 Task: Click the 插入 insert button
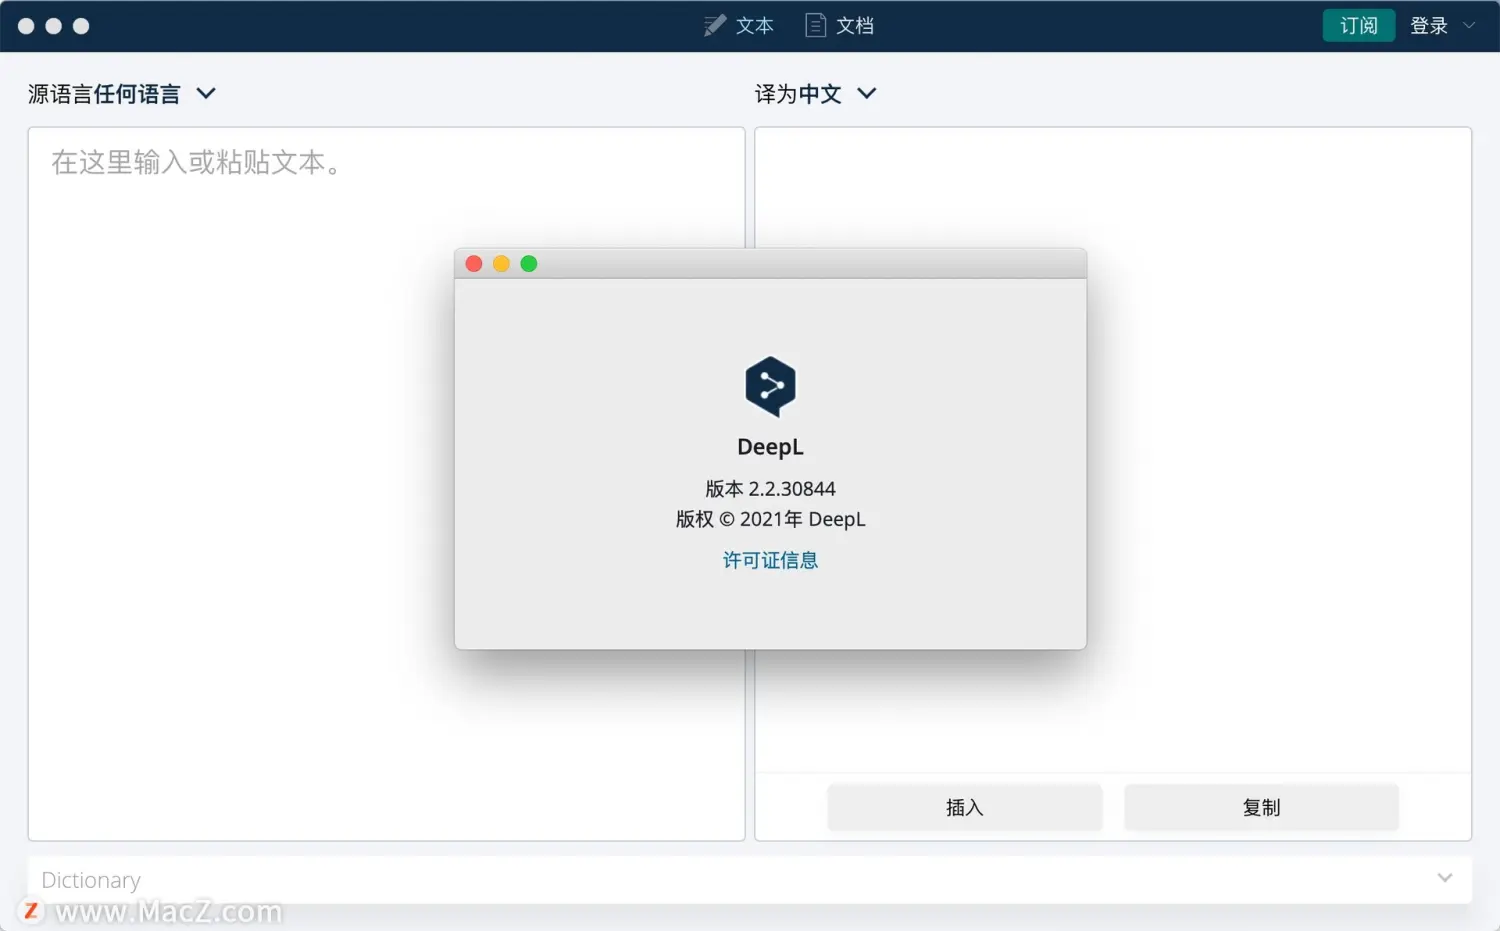(x=964, y=807)
